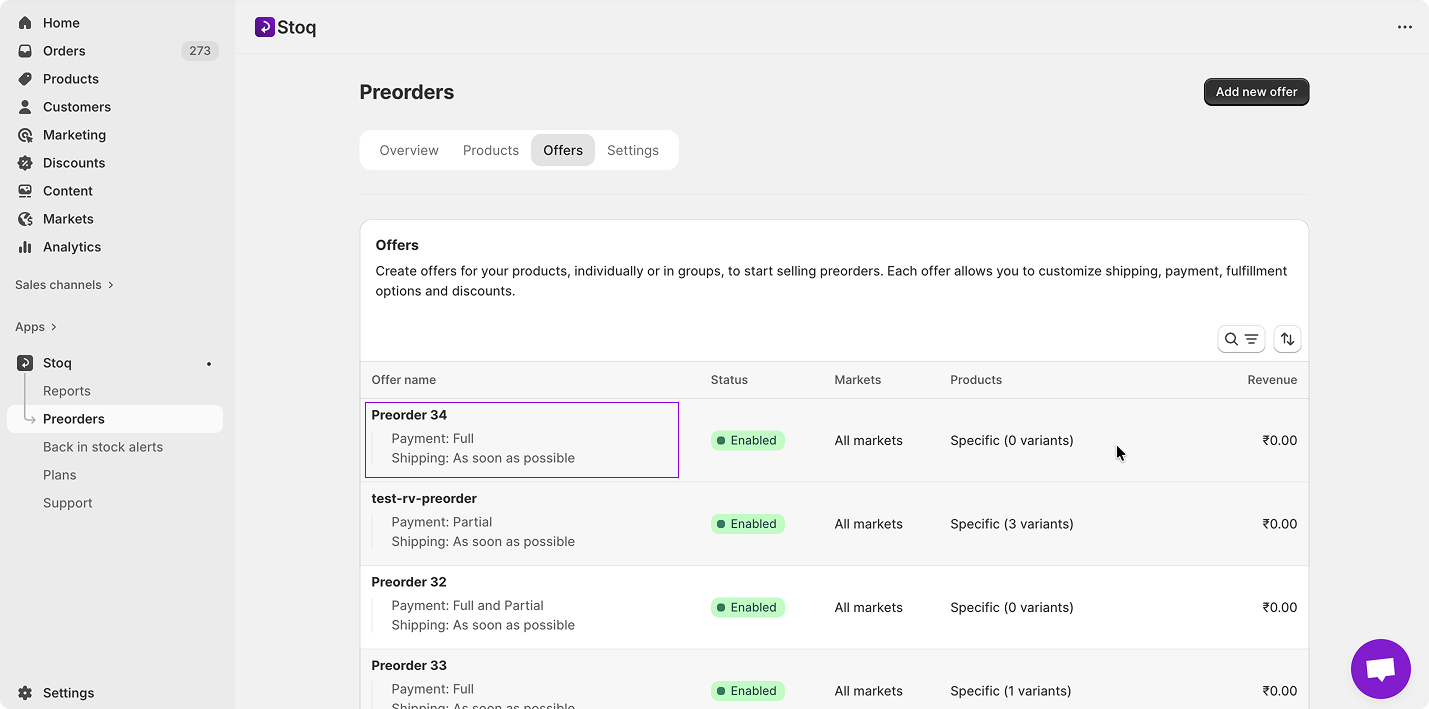Open the Marketing page link
The image size is (1429, 709).
[x=74, y=135]
